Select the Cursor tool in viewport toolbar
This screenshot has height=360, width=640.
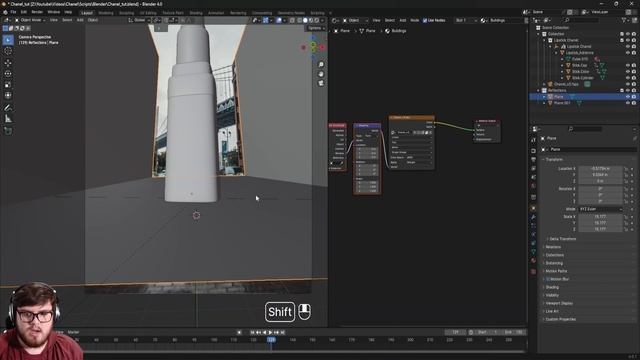click(8, 51)
